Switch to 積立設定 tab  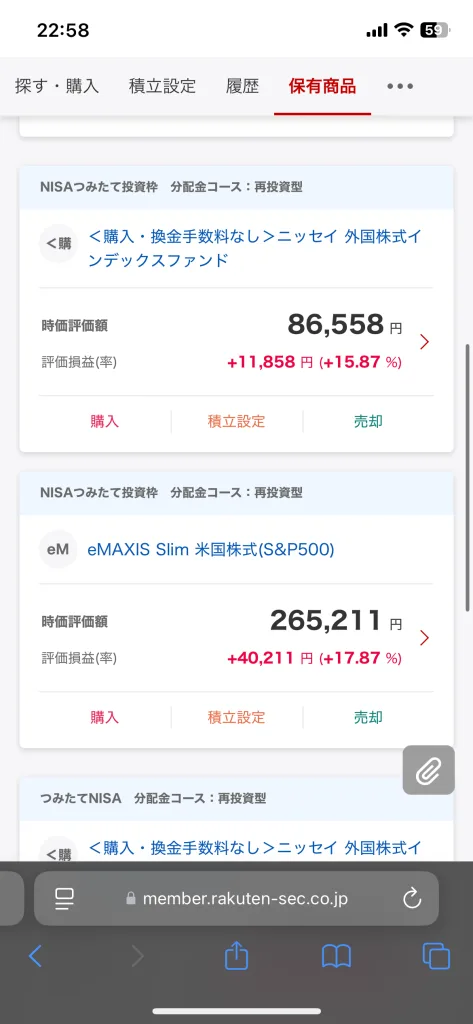pyautogui.click(x=162, y=86)
